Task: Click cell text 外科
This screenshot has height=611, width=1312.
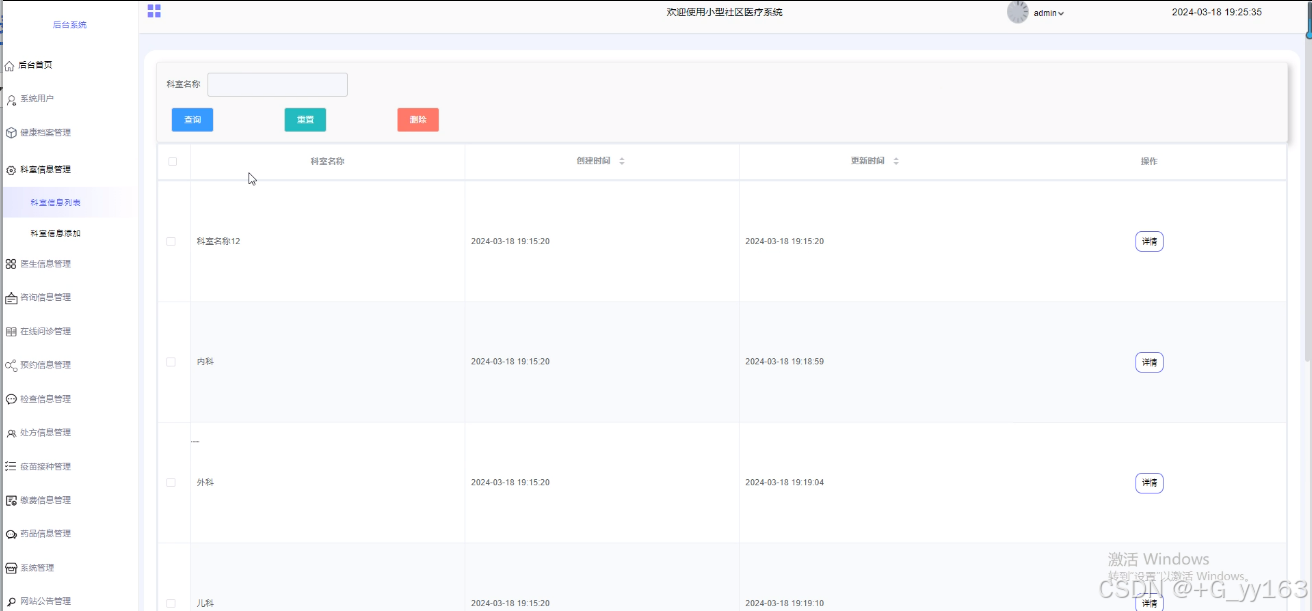Action: 205,483
